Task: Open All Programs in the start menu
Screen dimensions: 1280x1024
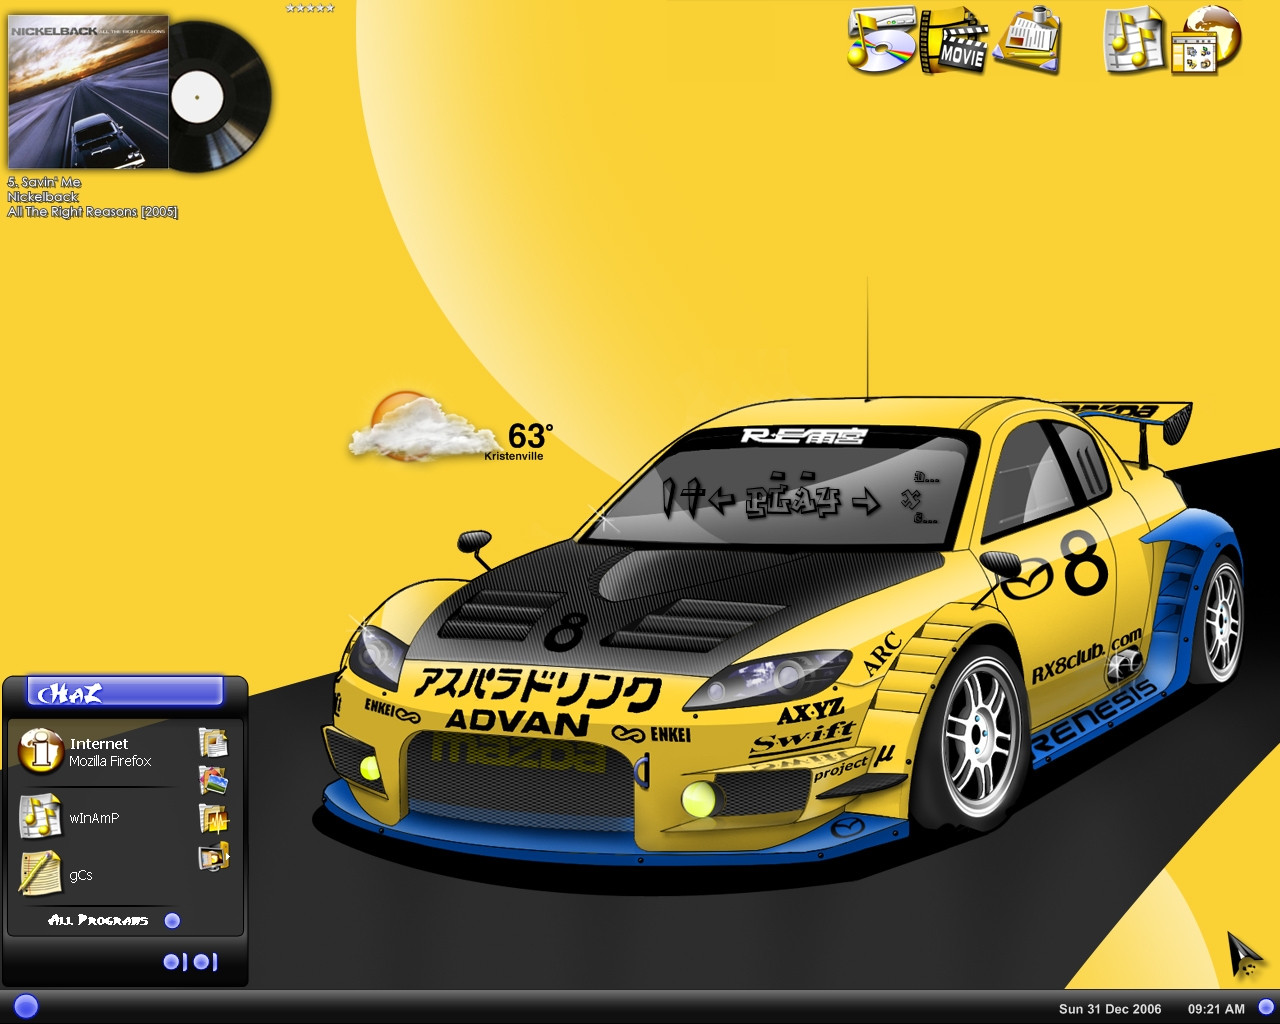Action: [98, 920]
